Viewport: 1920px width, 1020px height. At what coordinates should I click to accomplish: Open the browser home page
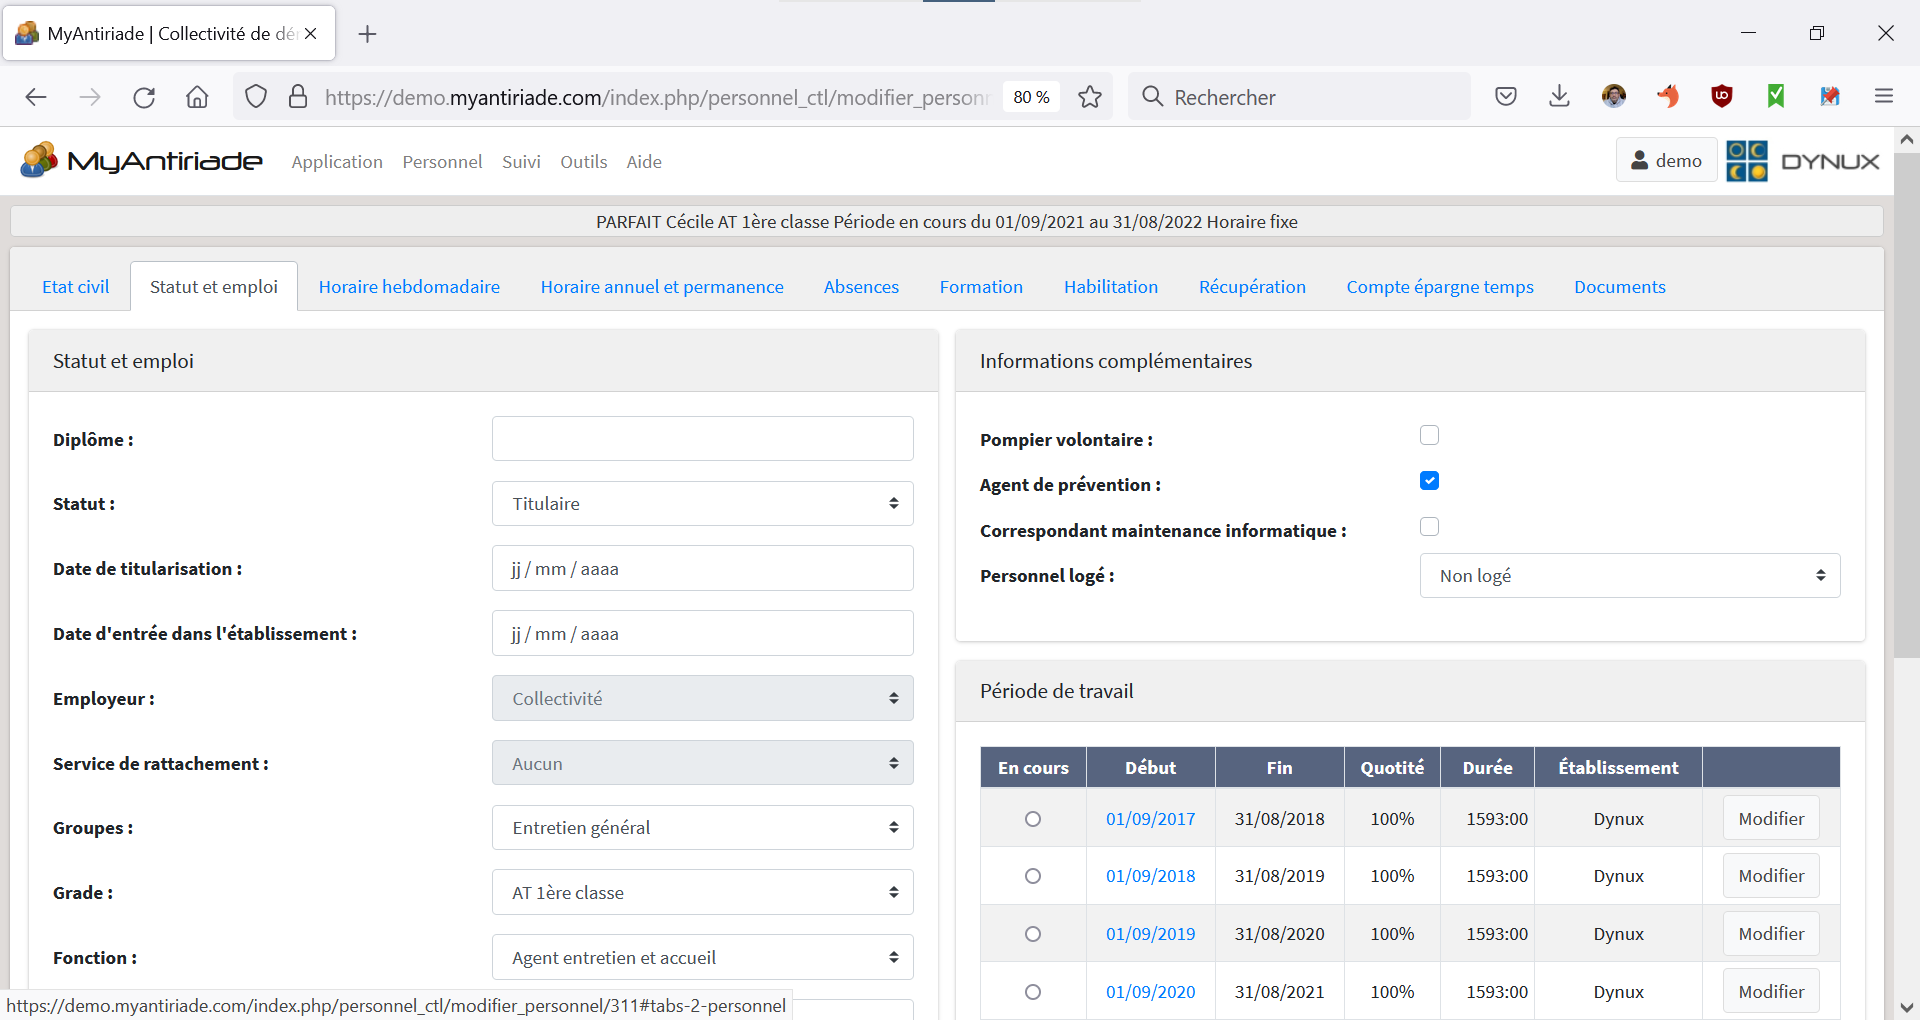point(197,97)
